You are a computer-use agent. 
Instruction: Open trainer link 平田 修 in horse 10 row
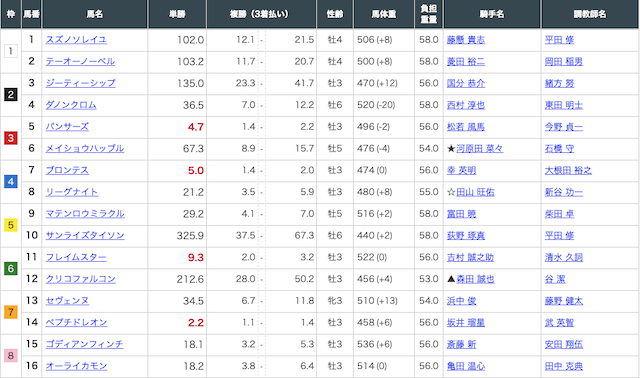tap(559, 235)
